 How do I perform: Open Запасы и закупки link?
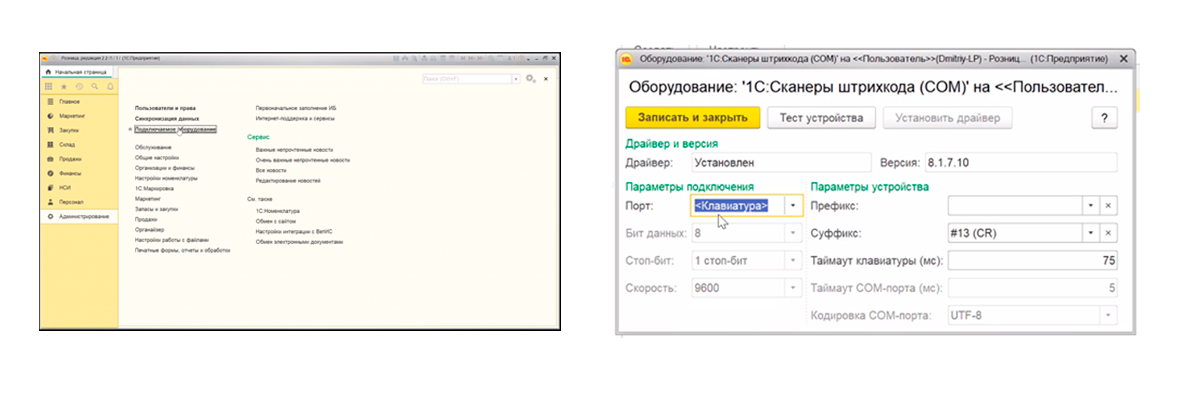pyautogui.click(x=157, y=209)
